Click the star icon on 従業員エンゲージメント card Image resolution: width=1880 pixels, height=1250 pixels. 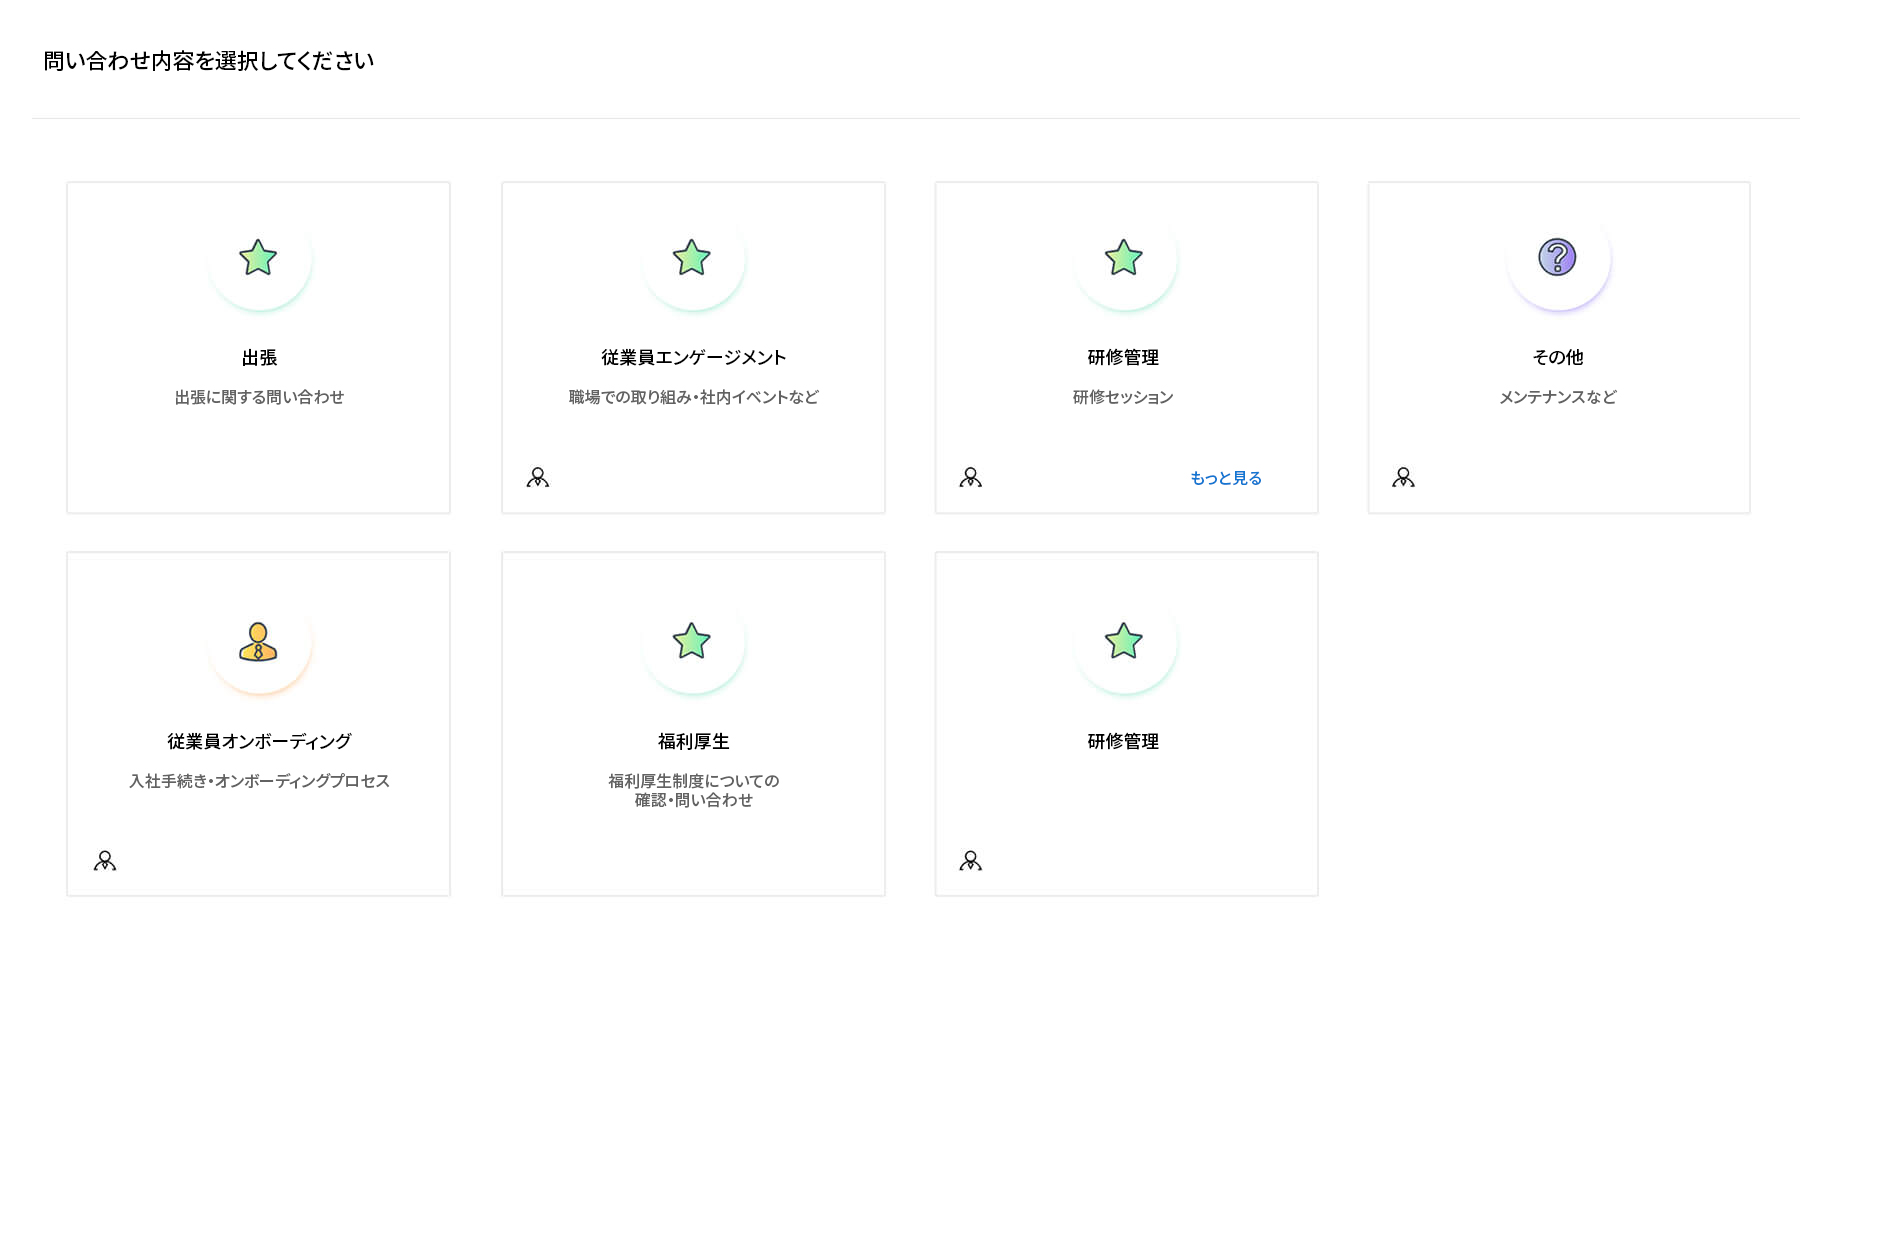tap(693, 259)
